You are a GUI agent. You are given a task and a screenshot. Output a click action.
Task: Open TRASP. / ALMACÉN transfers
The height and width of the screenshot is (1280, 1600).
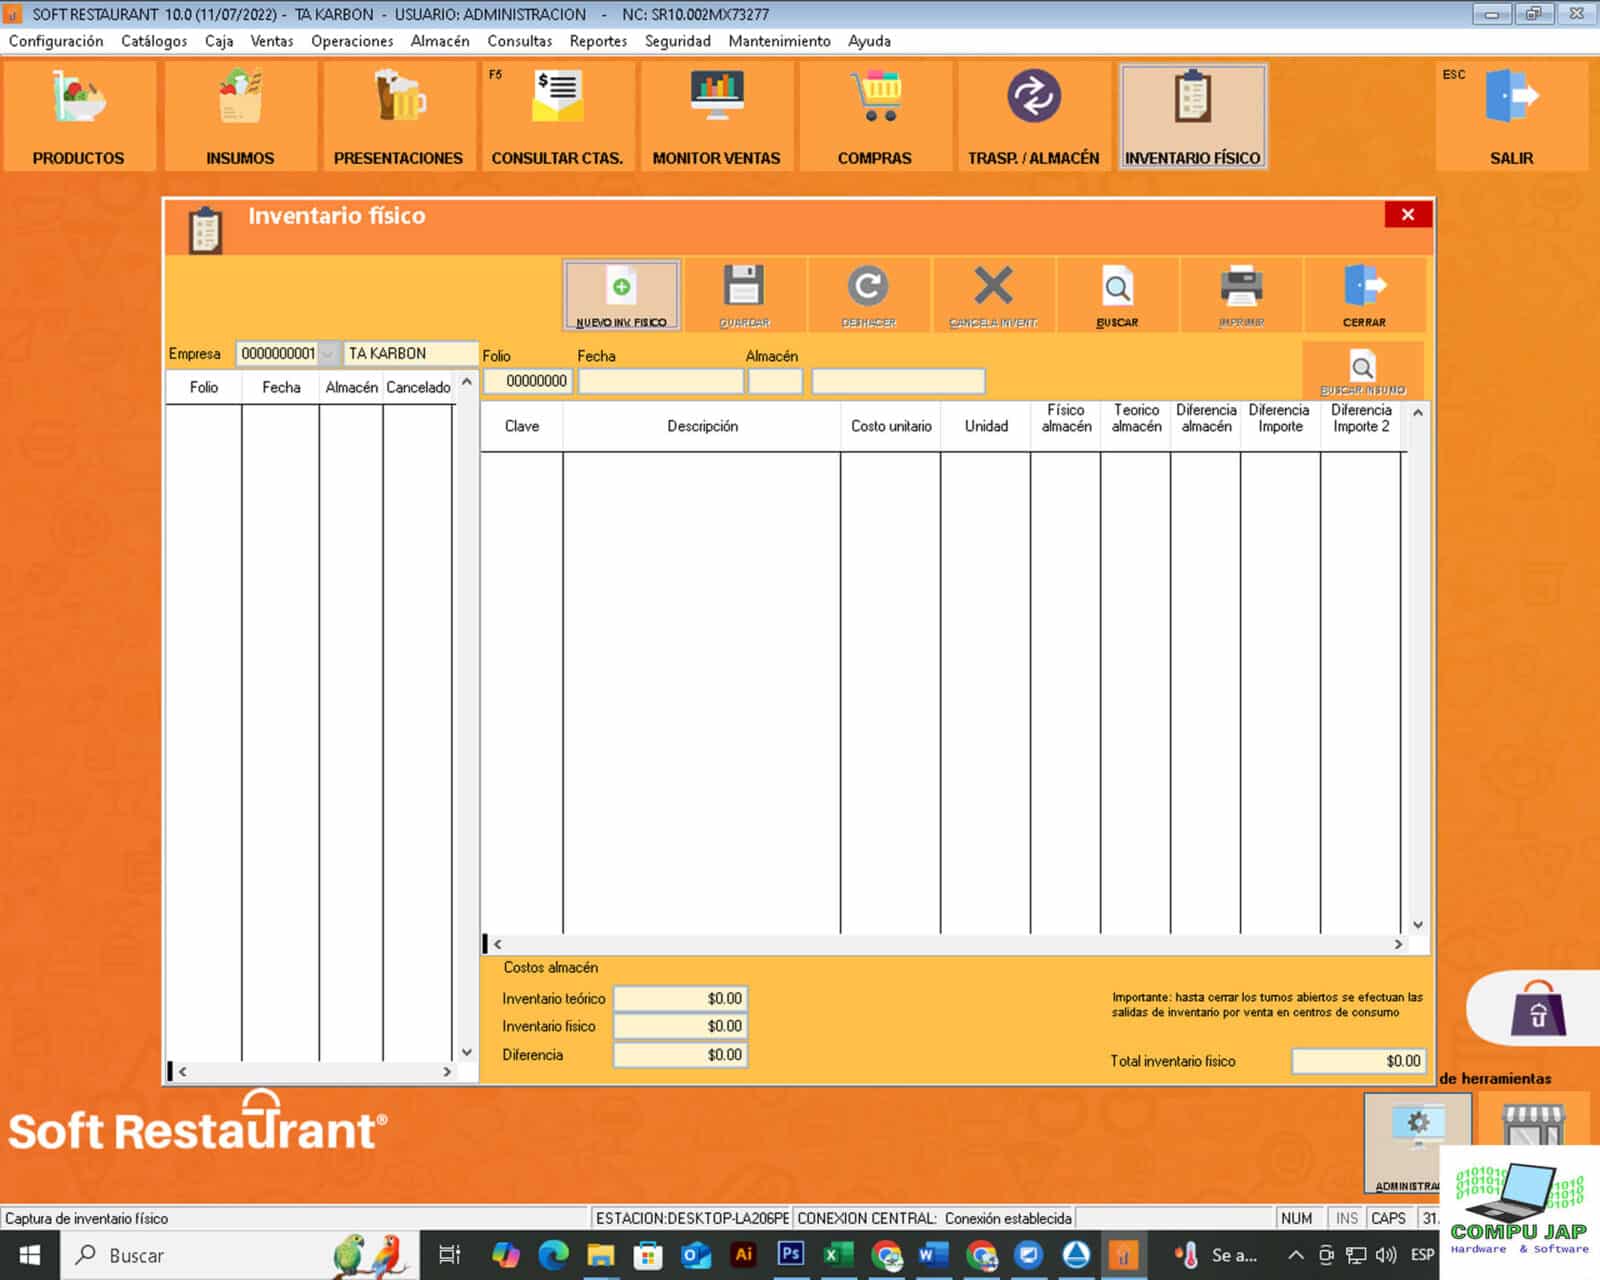pyautogui.click(x=1033, y=116)
